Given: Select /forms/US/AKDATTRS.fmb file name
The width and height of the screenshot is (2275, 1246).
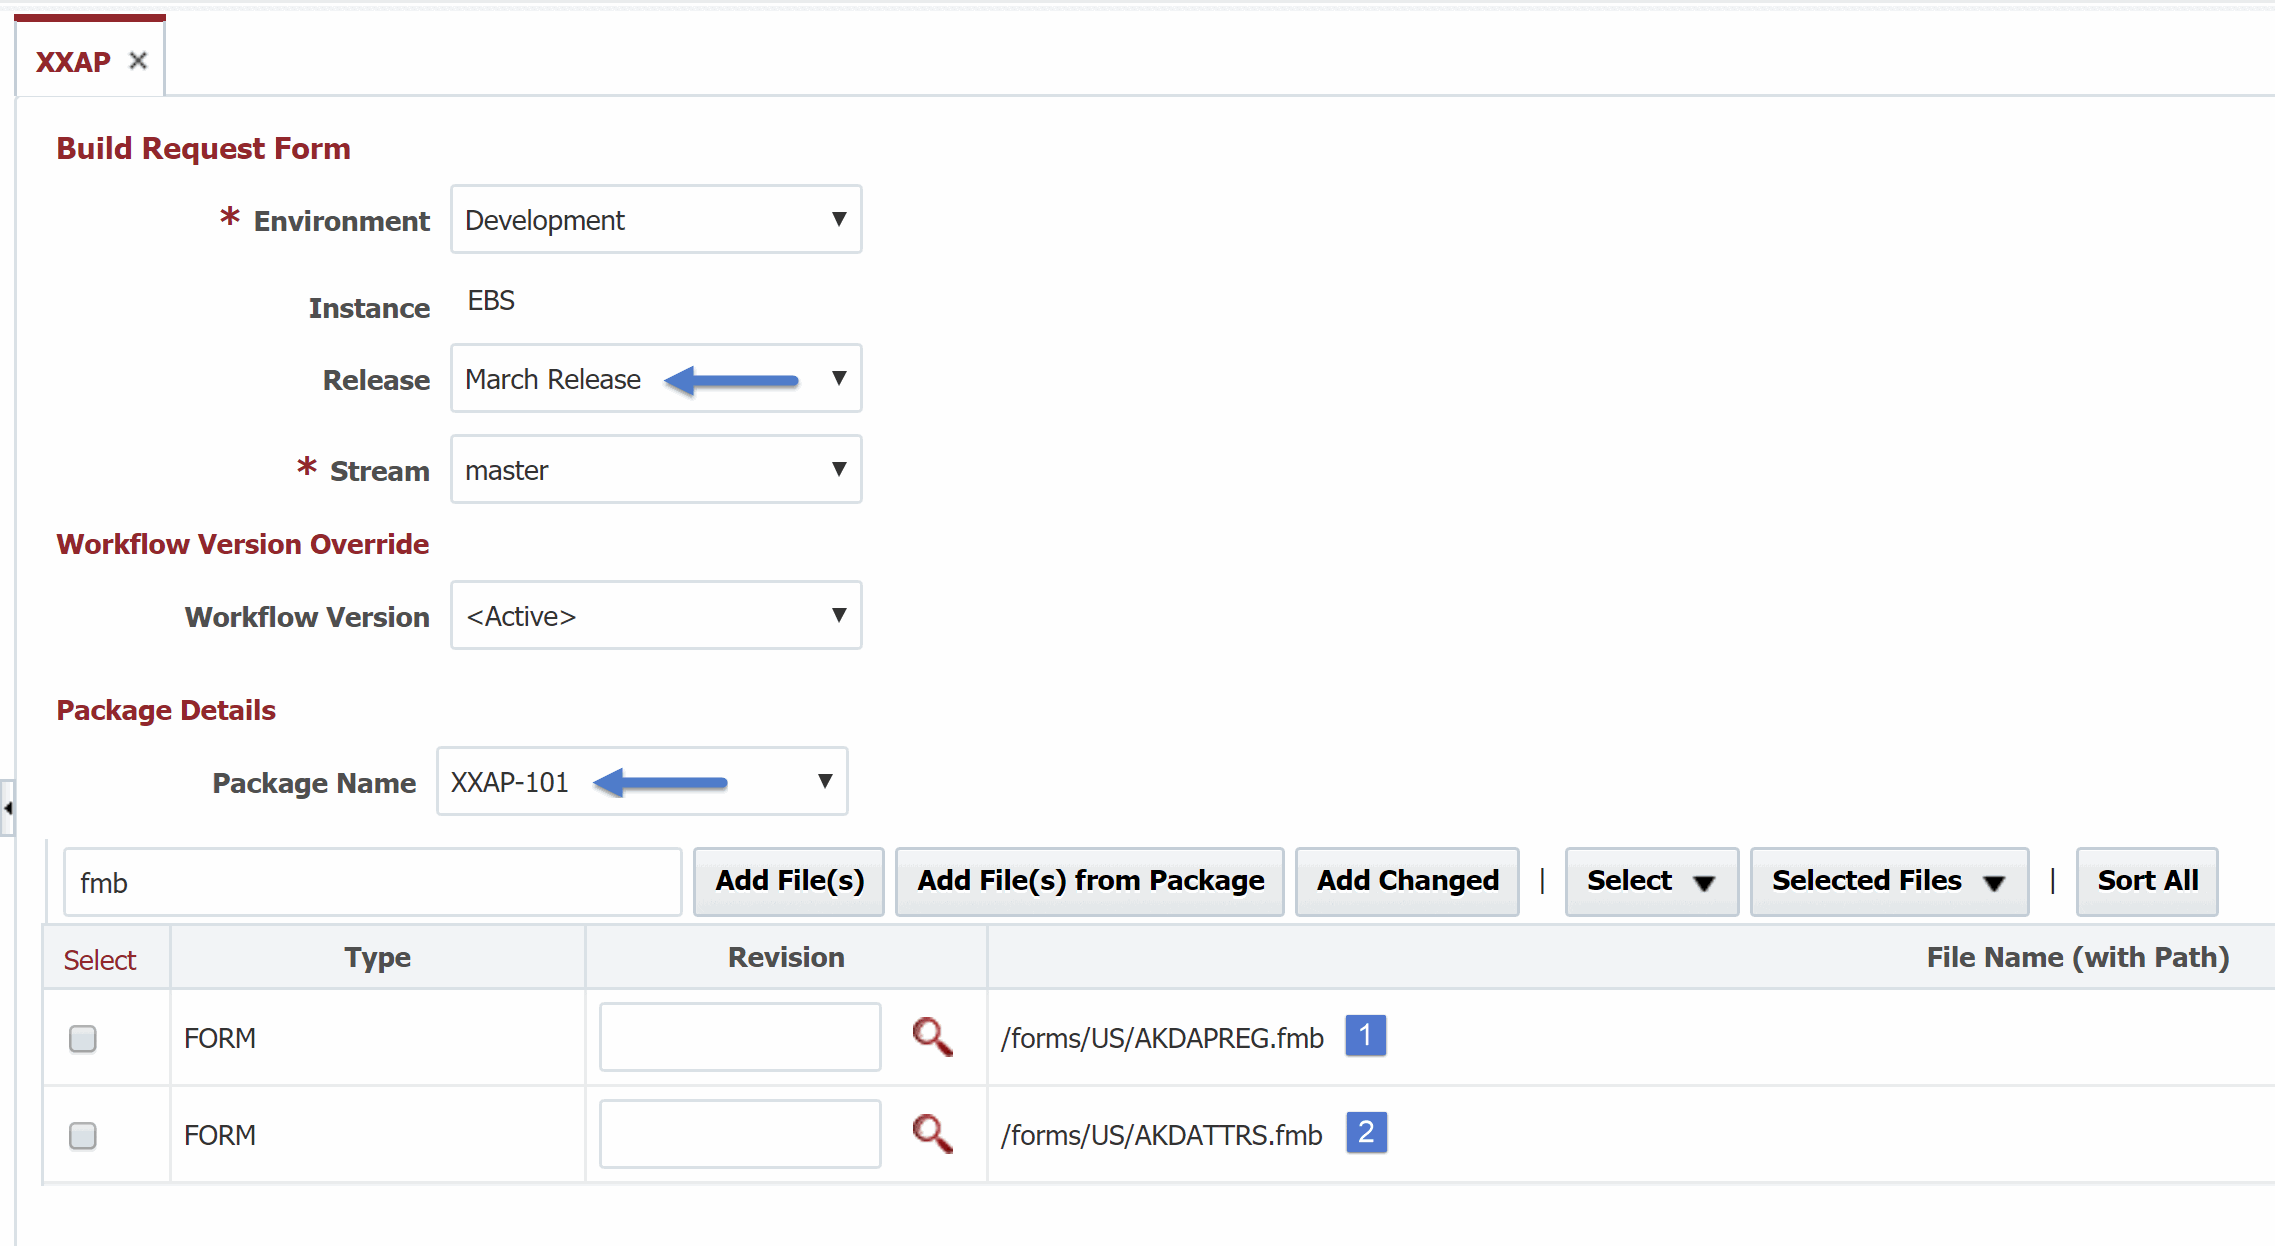Looking at the screenshot, I should point(1161,1135).
